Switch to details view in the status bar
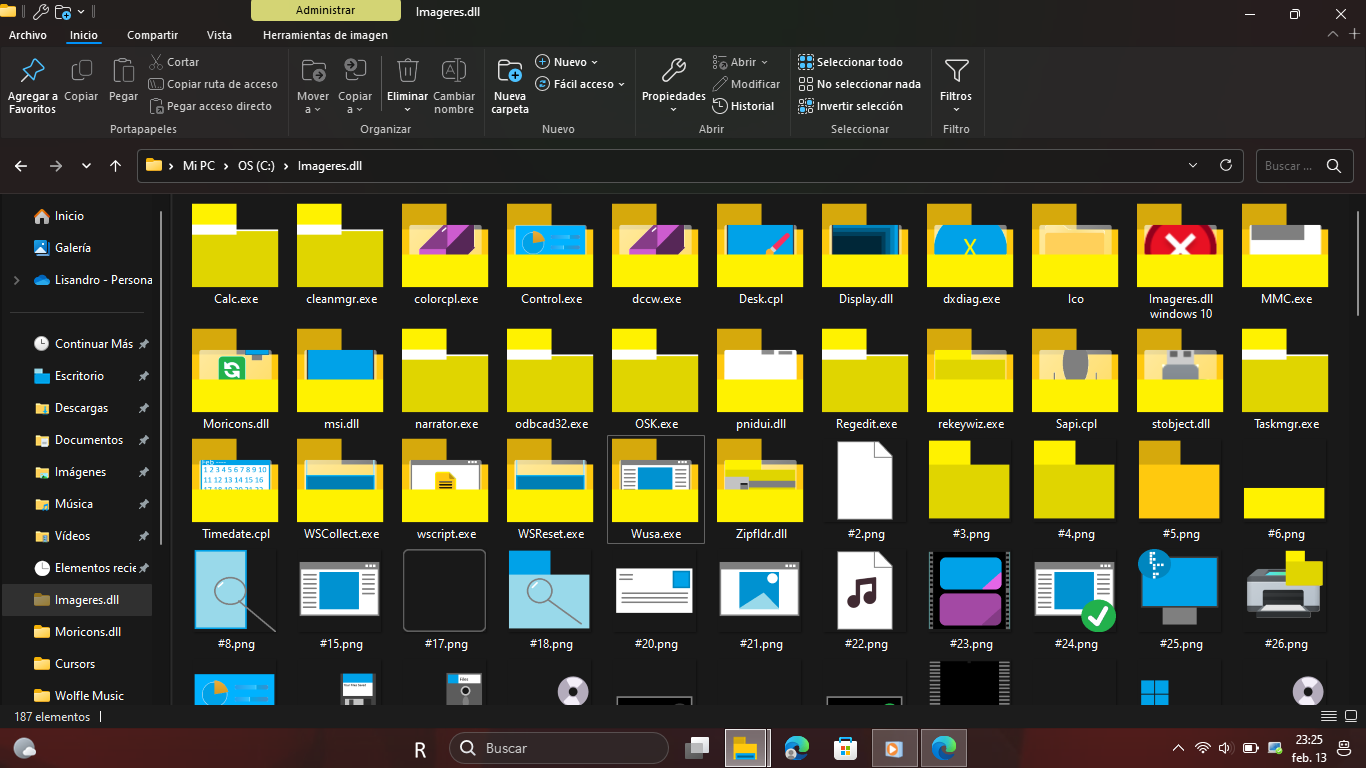 [x=1329, y=716]
